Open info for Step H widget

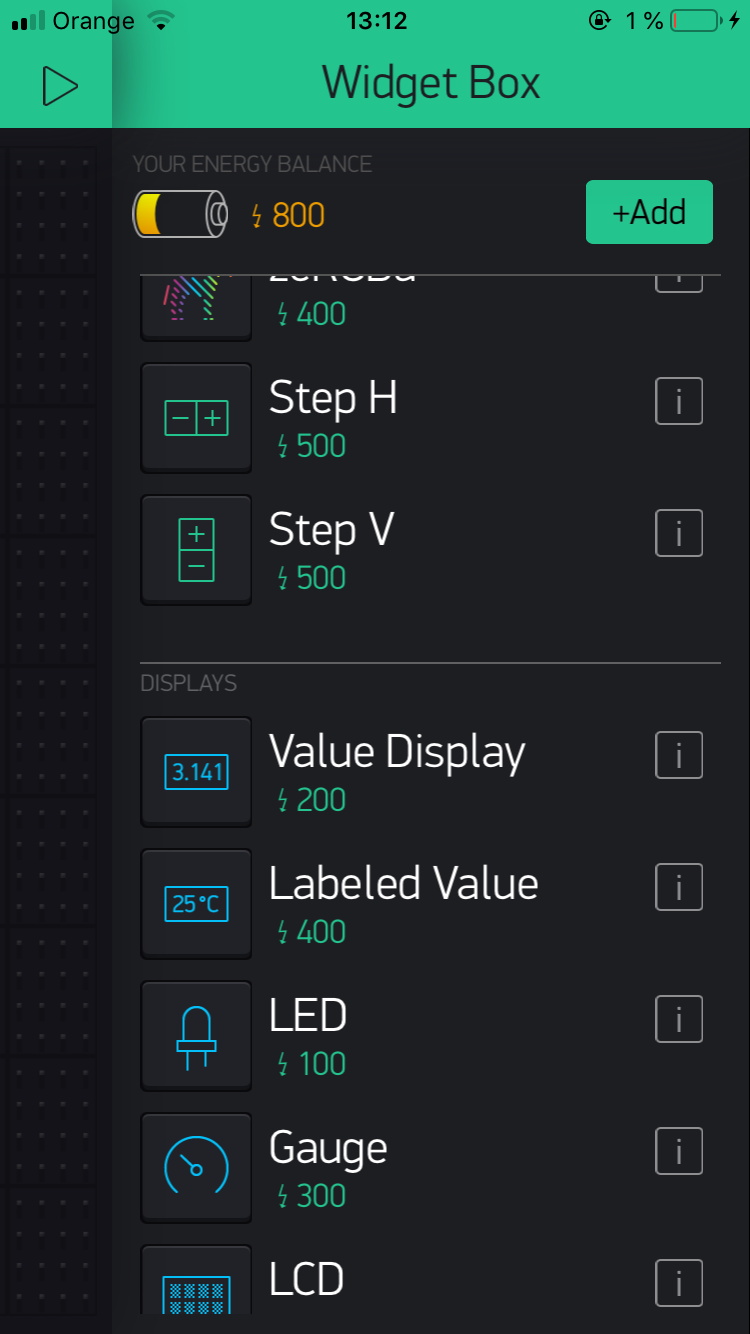tap(679, 401)
